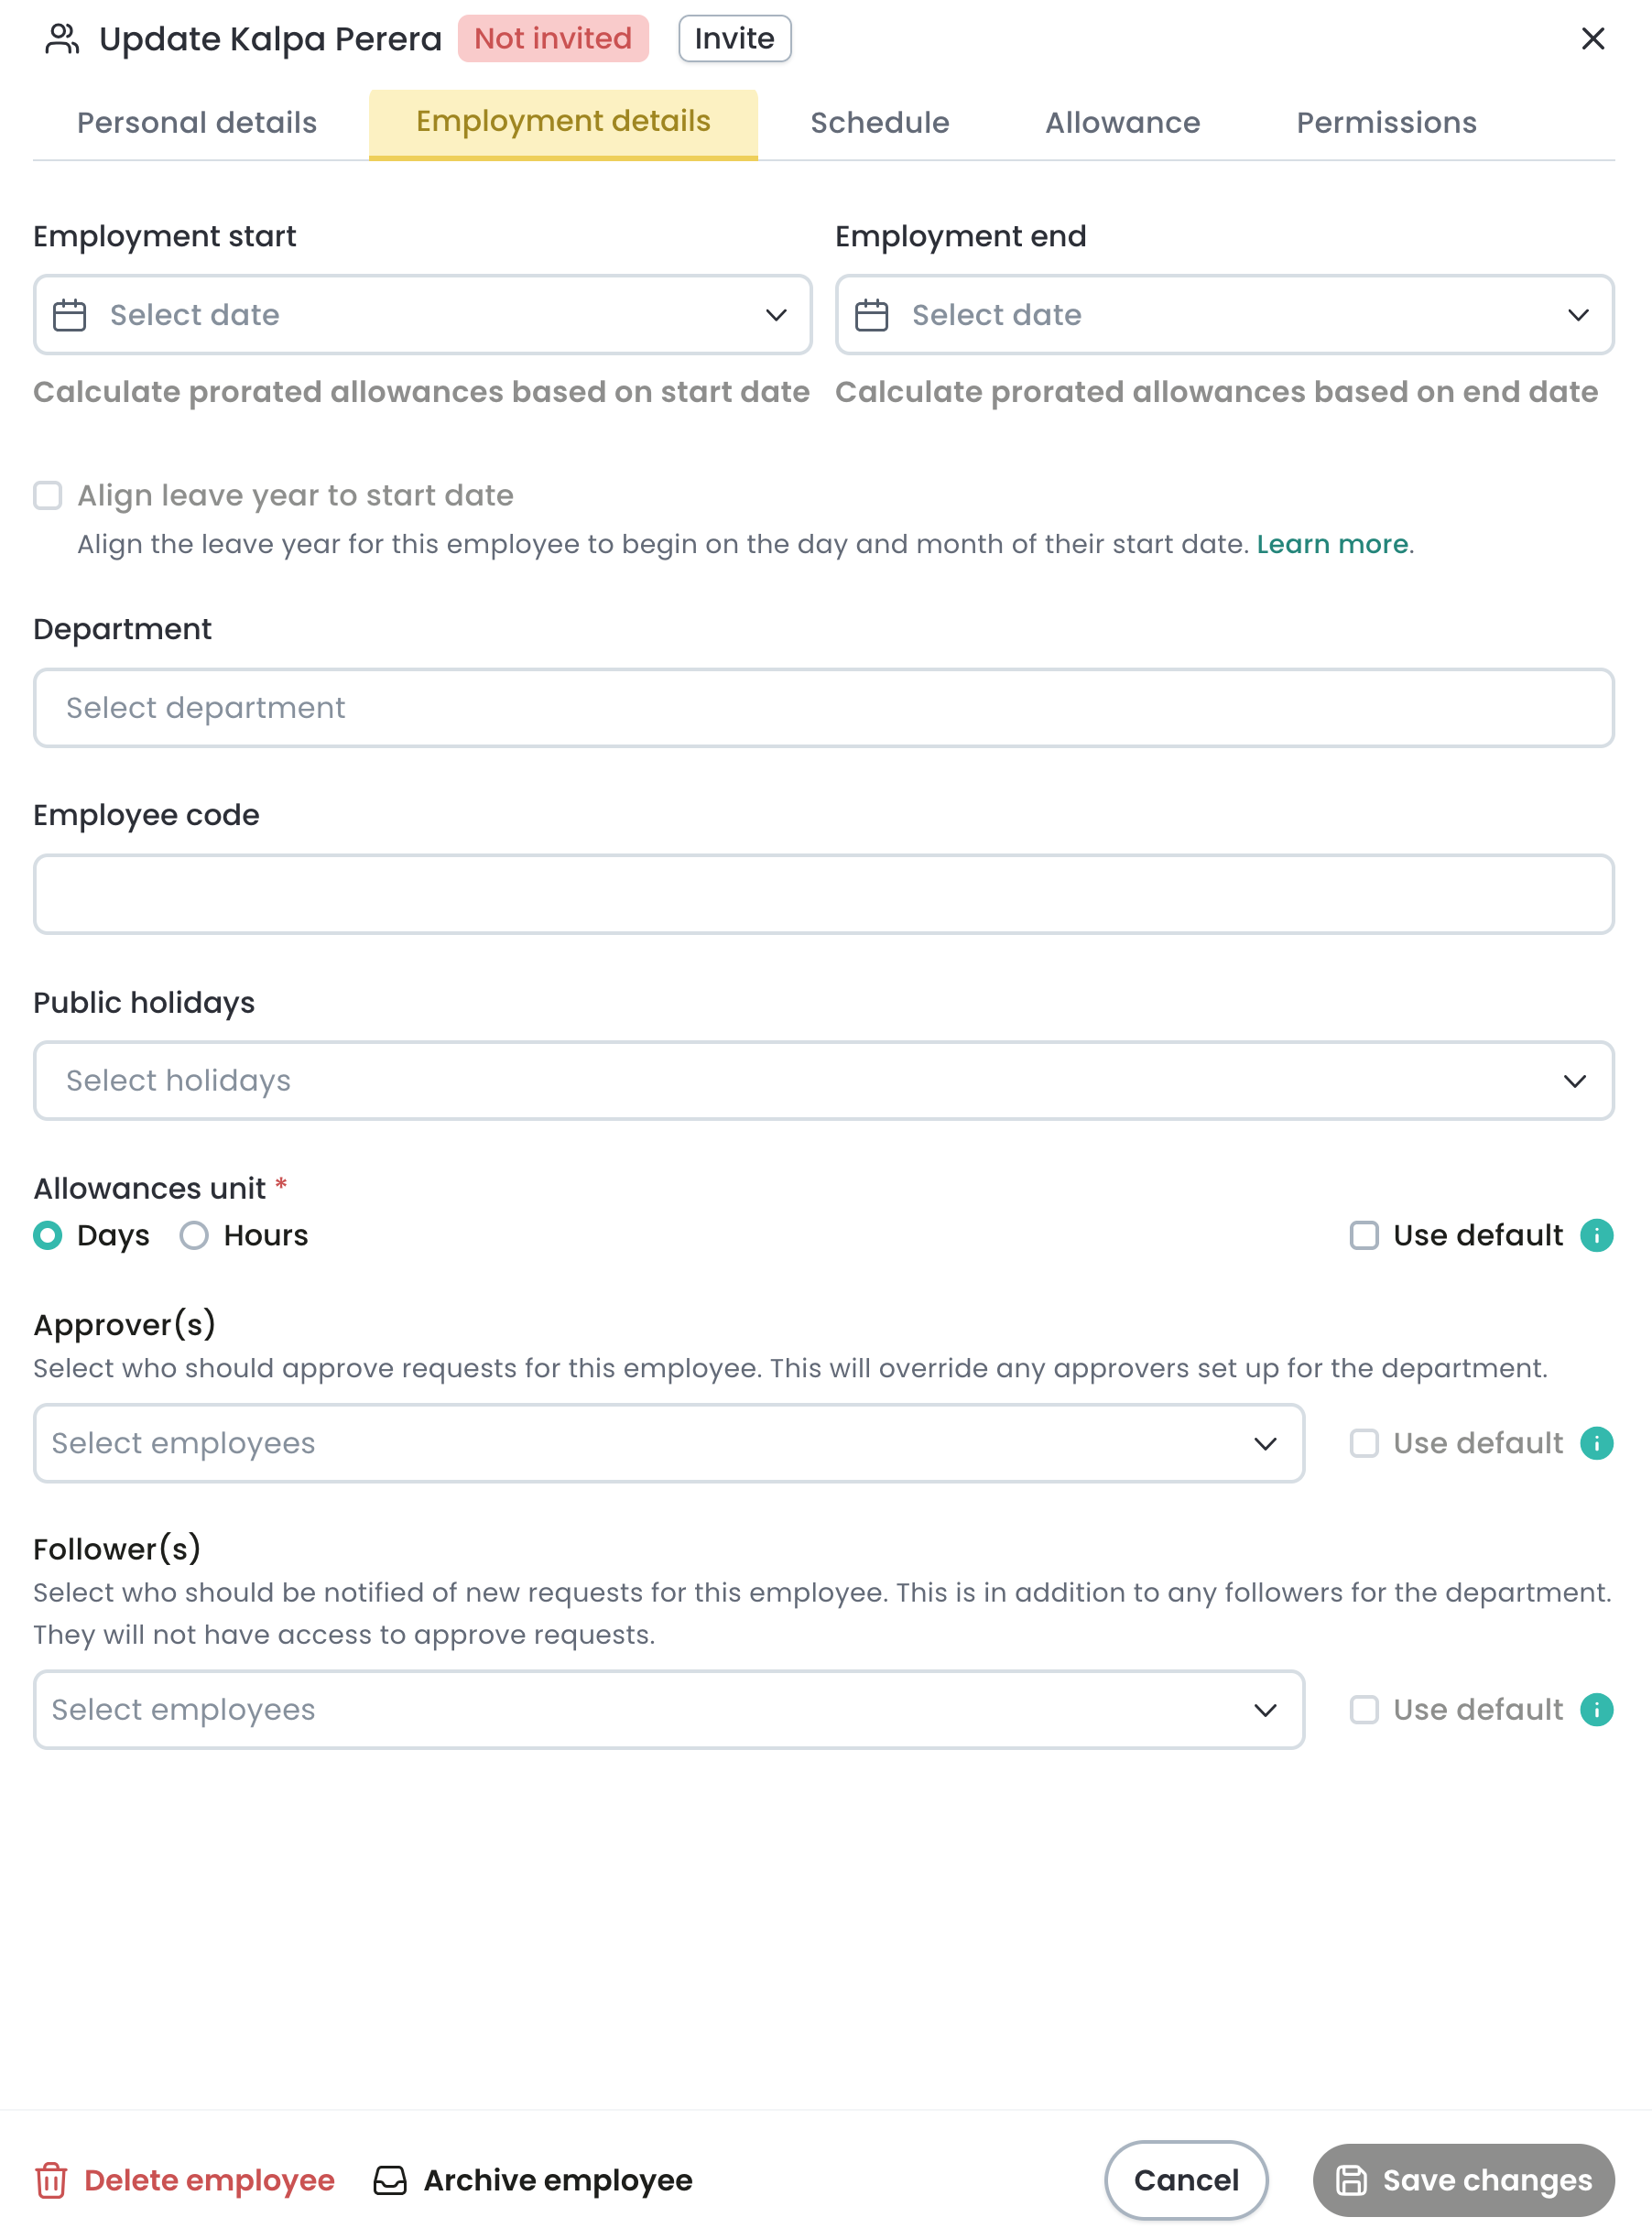Click the calendar icon in Employment start
This screenshot has width=1652, height=2239.
pos(69,315)
